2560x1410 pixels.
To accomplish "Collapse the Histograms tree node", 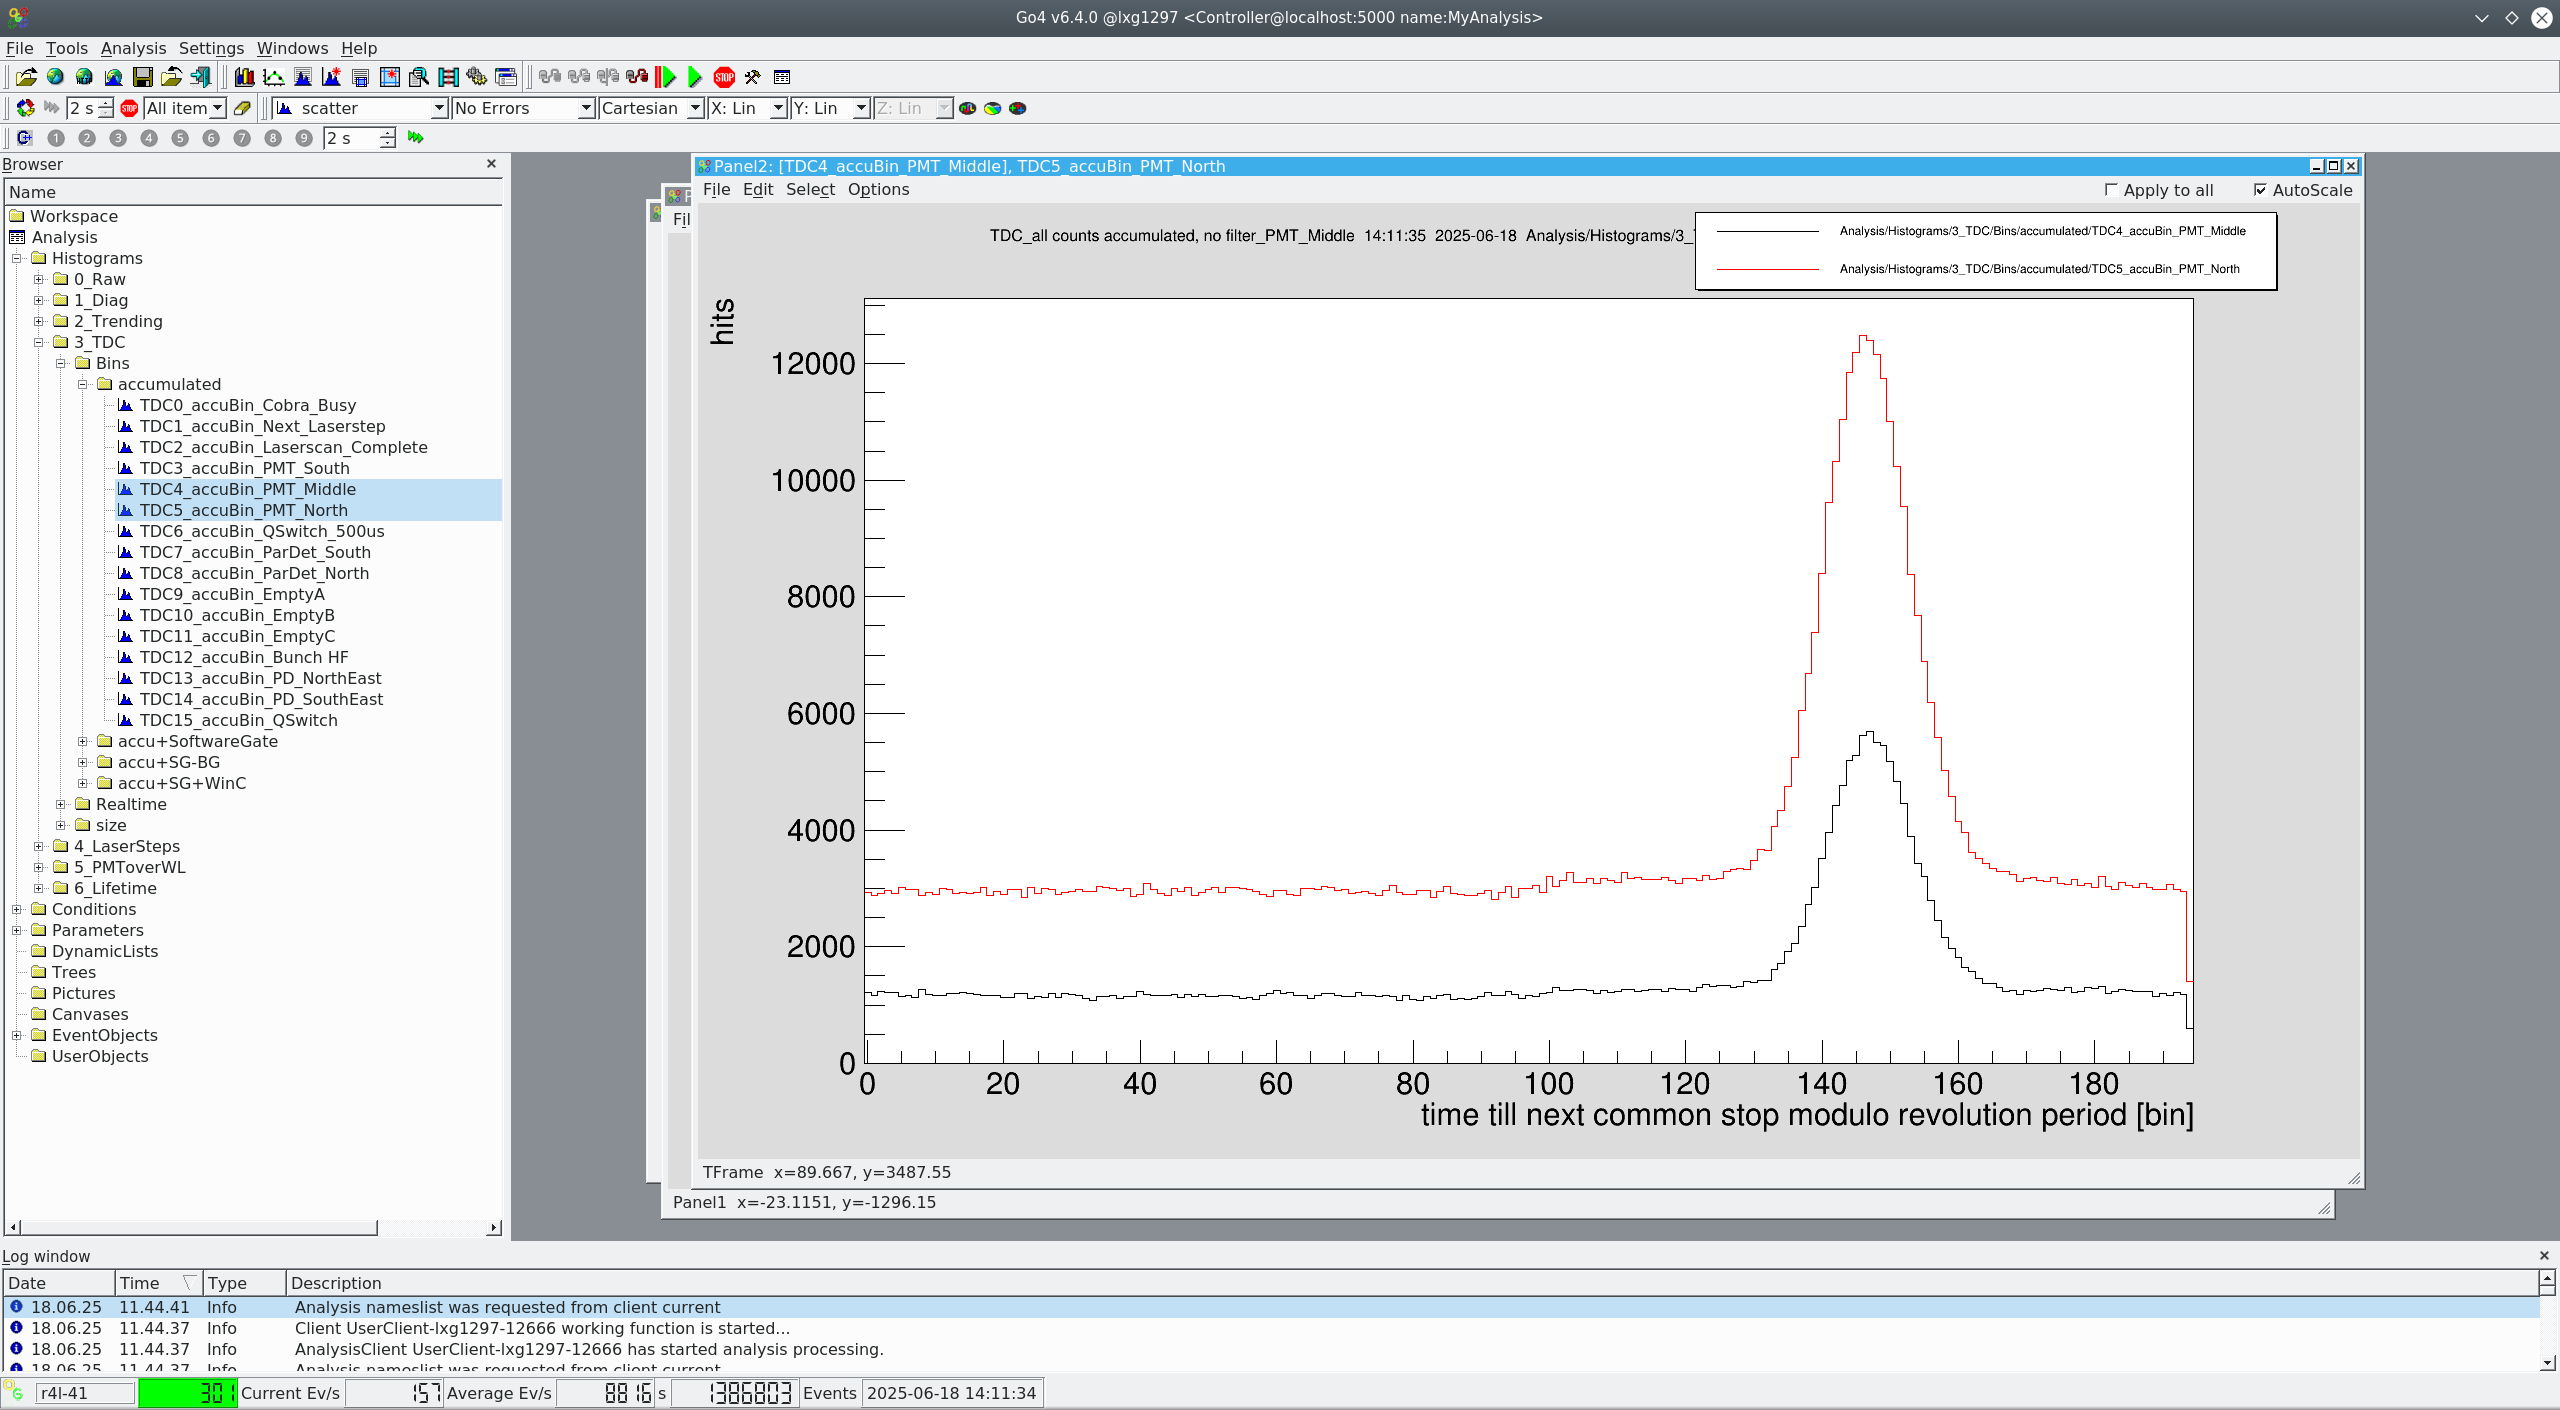I will (17, 258).
